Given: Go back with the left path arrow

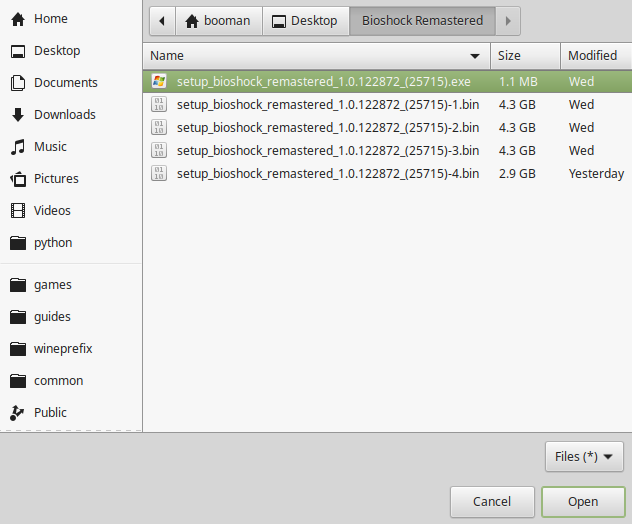Looking at the screenshot, I should point(162,21).
